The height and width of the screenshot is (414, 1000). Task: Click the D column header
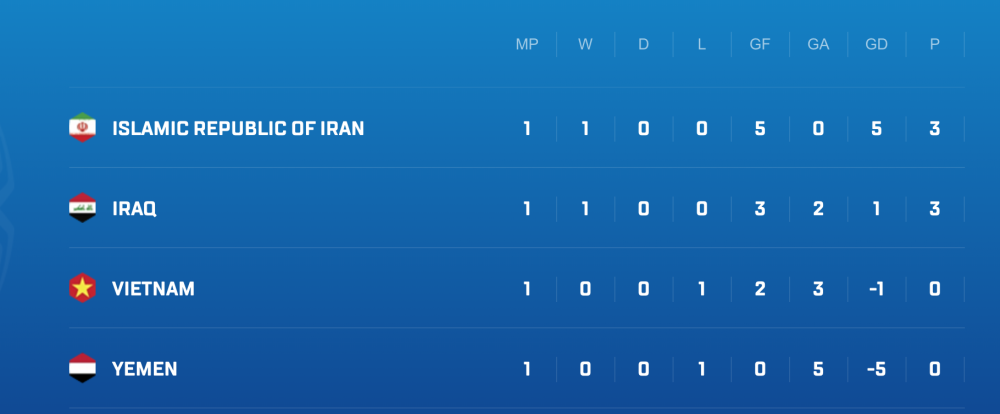(x=643, y=45)
